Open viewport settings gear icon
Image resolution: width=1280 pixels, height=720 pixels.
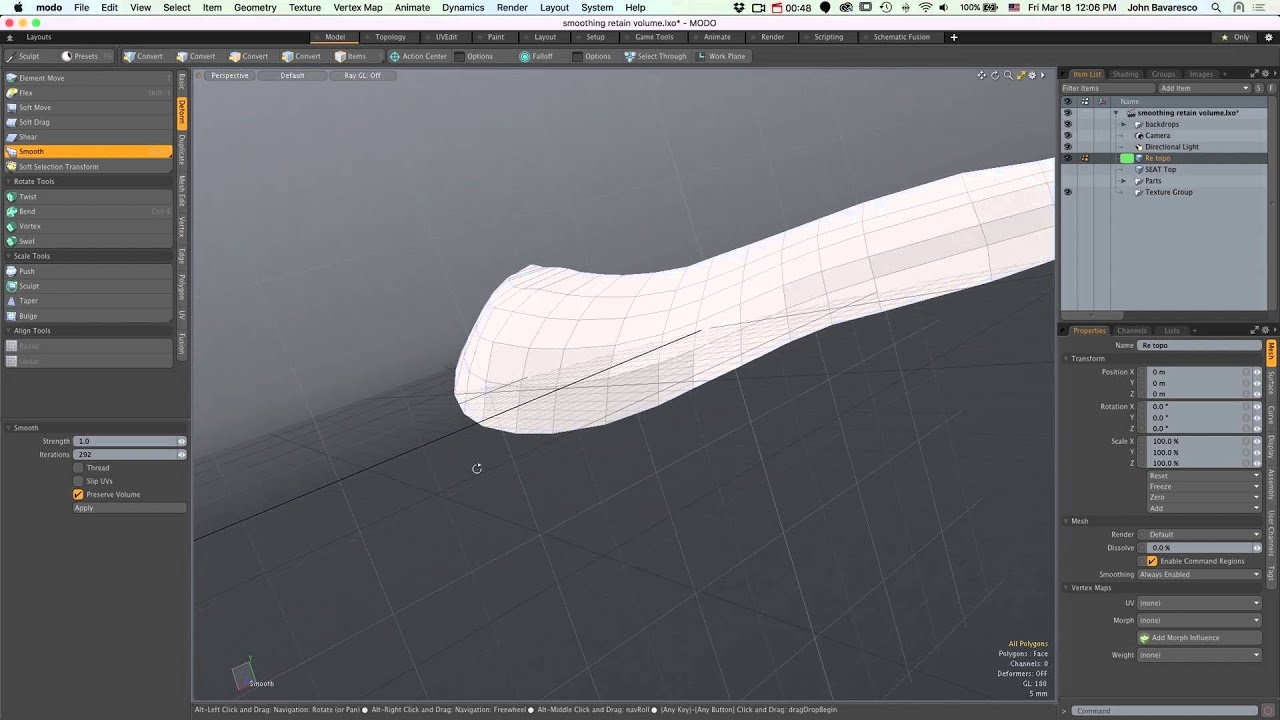pyautogui.click(x=1031, y=75)
